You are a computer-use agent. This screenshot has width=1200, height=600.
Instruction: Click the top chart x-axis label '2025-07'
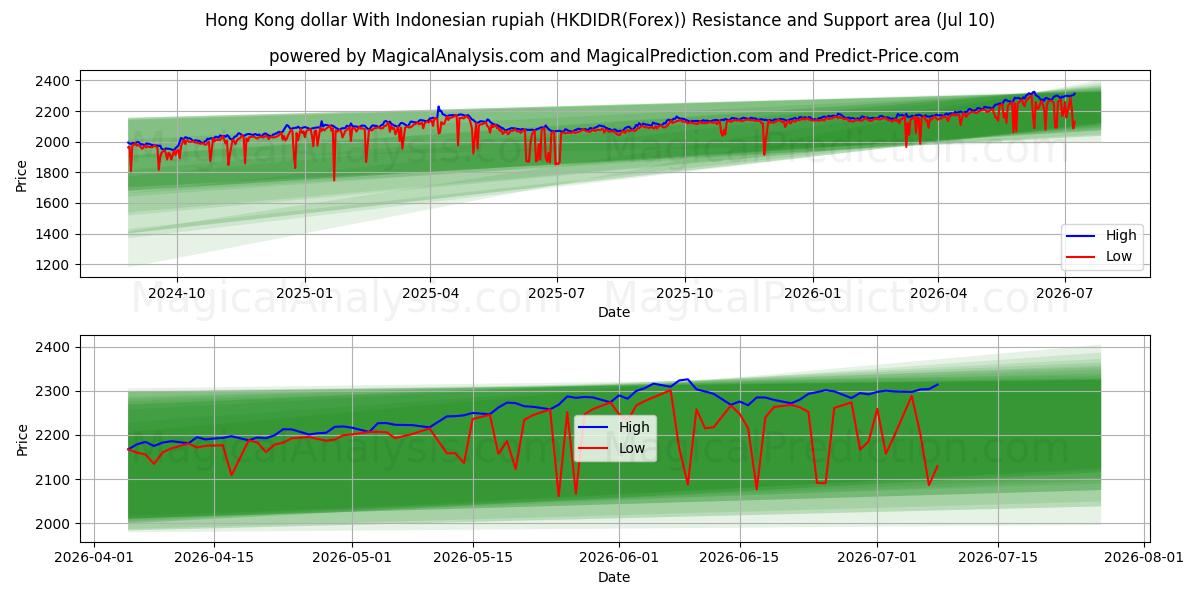click(556, 294)
